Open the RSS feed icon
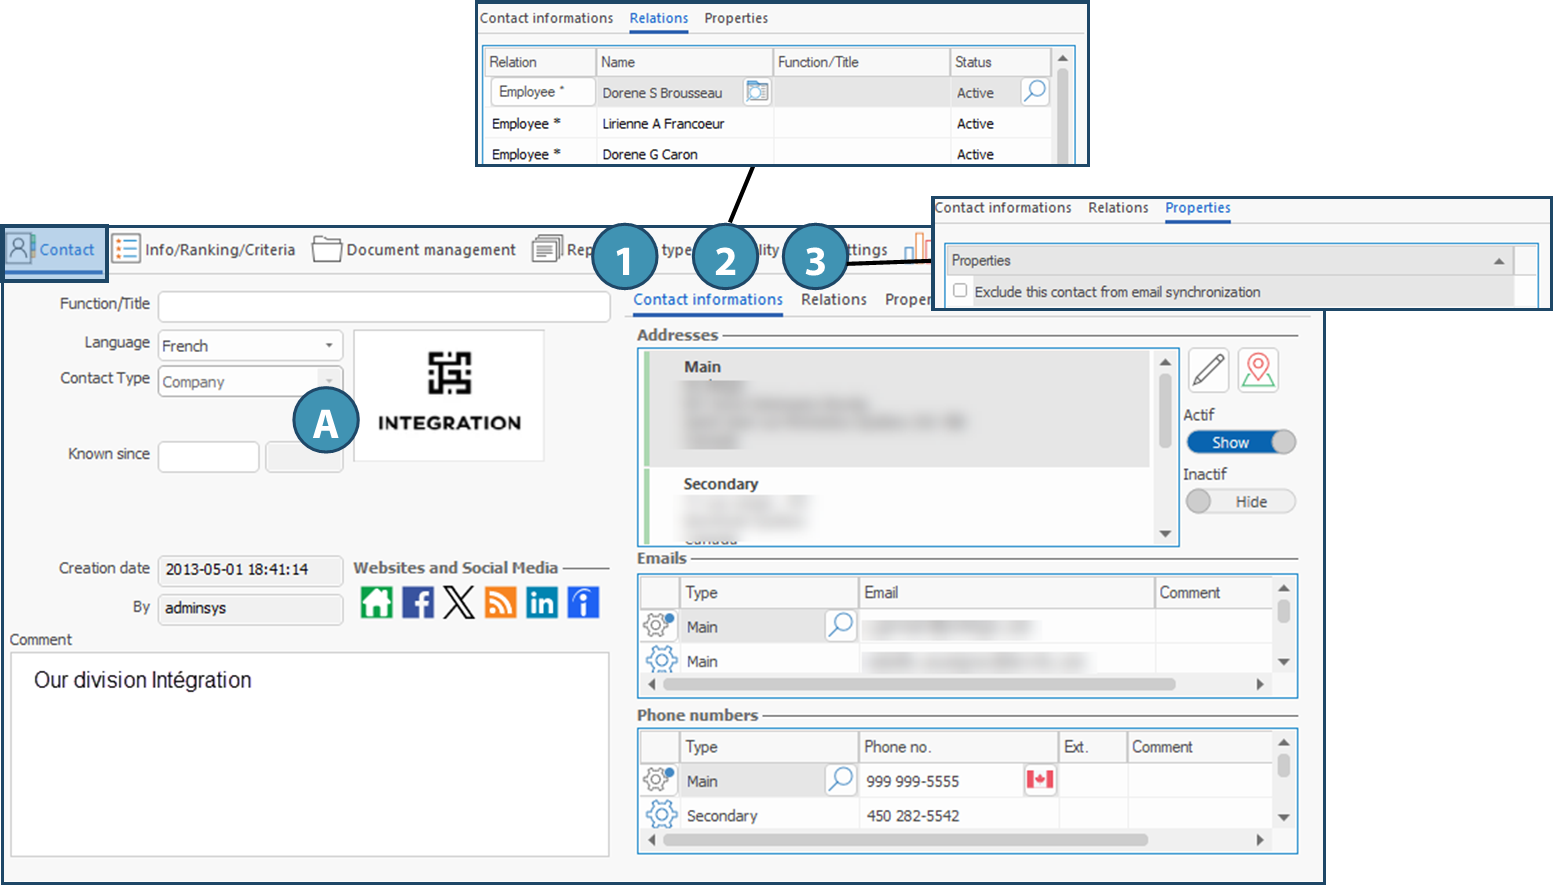The height and width of the screenshot is (886, 1554). (x=501, y=602)
